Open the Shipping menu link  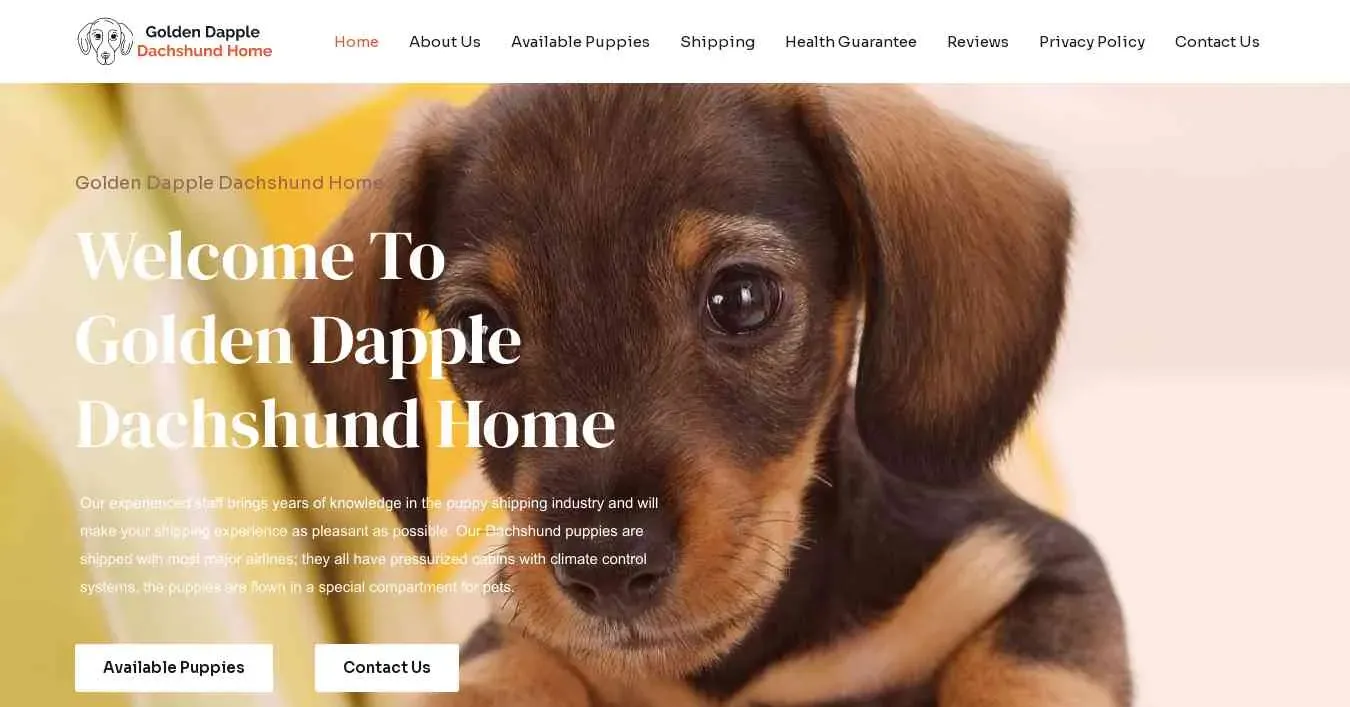[717, 41]
